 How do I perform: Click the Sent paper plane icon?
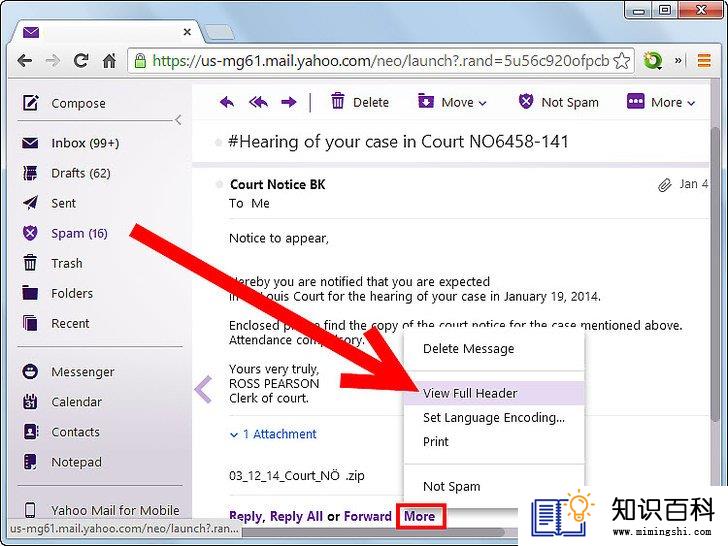(30, 203)
